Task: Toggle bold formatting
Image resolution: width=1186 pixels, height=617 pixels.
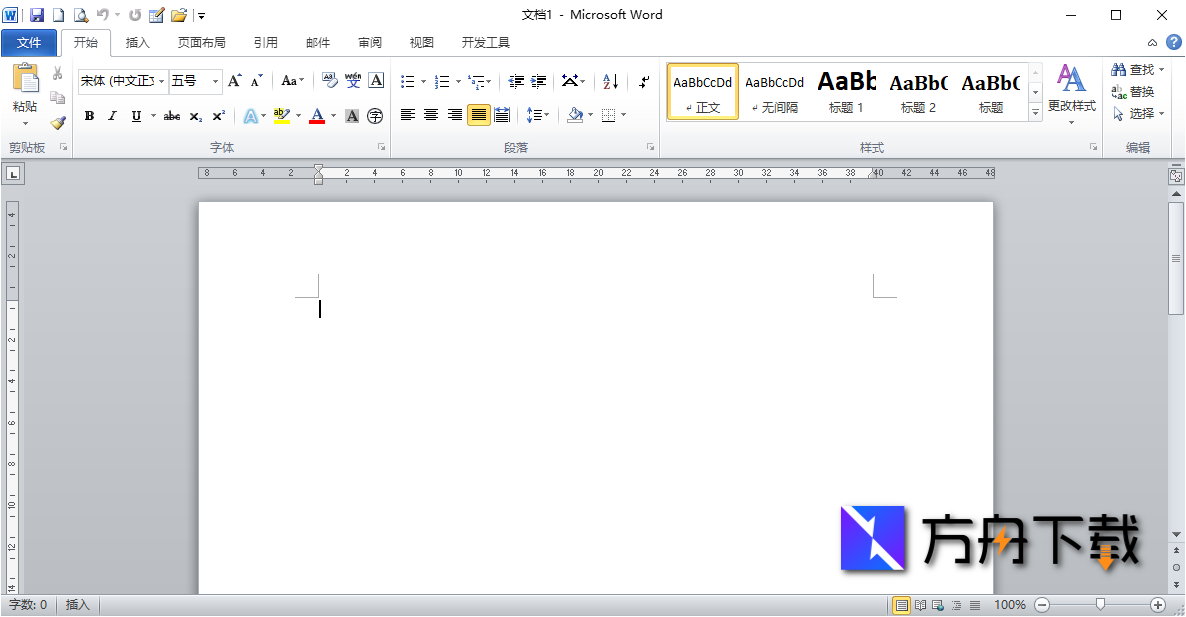Action: (88, 116)
